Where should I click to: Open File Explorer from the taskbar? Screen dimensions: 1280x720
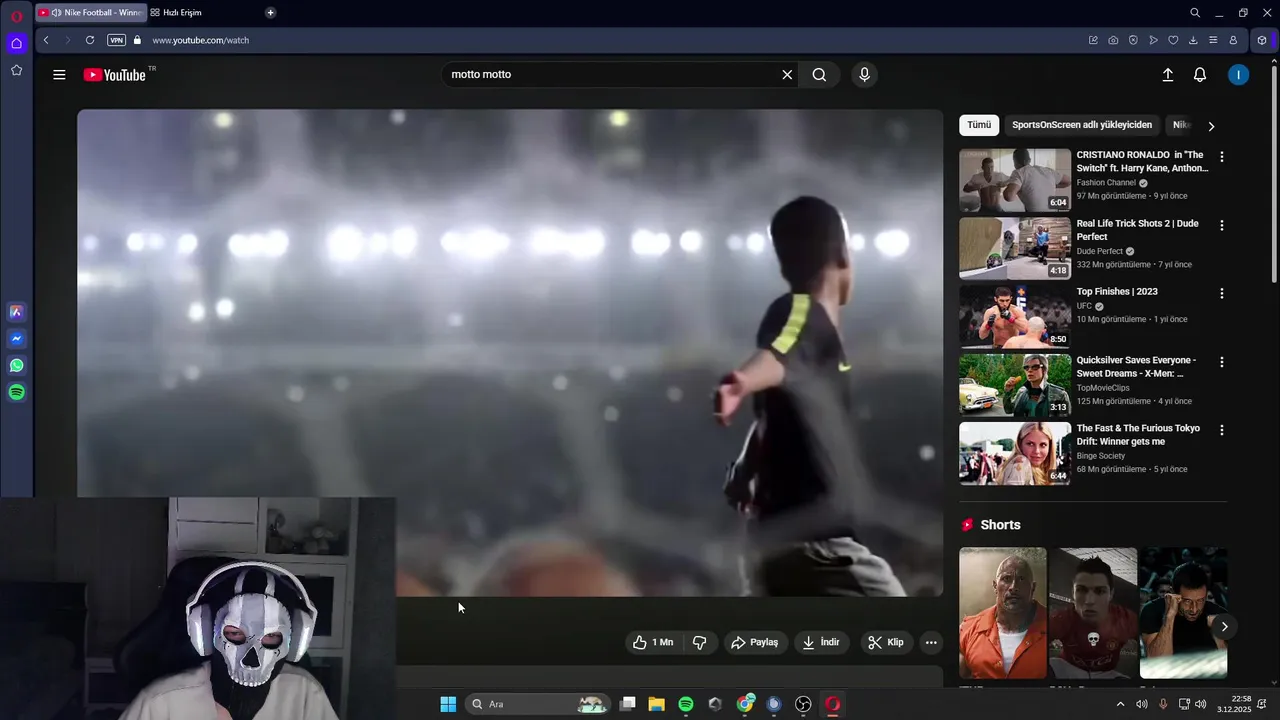656,704
